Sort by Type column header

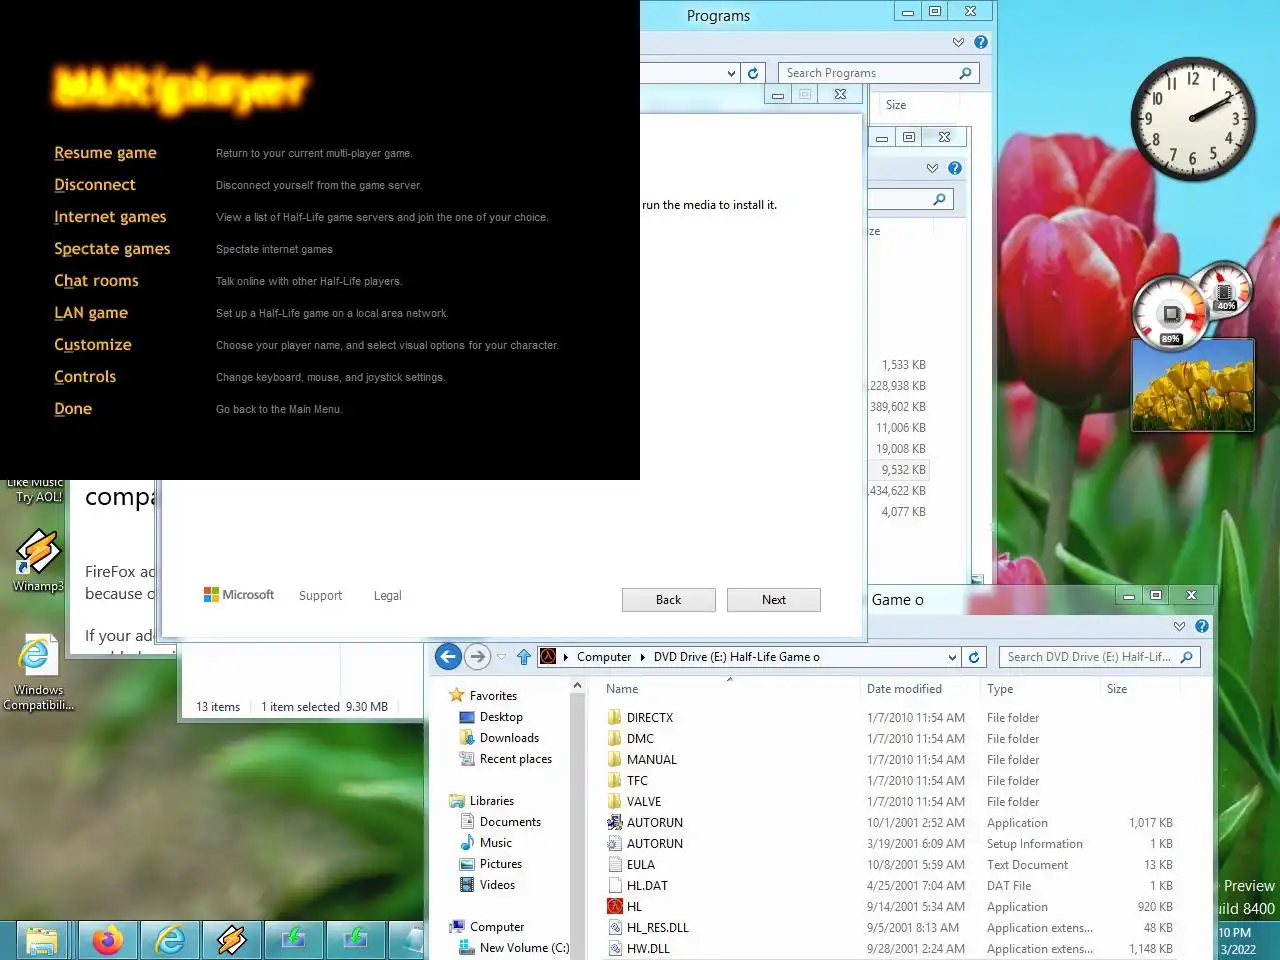(1040, 689)
